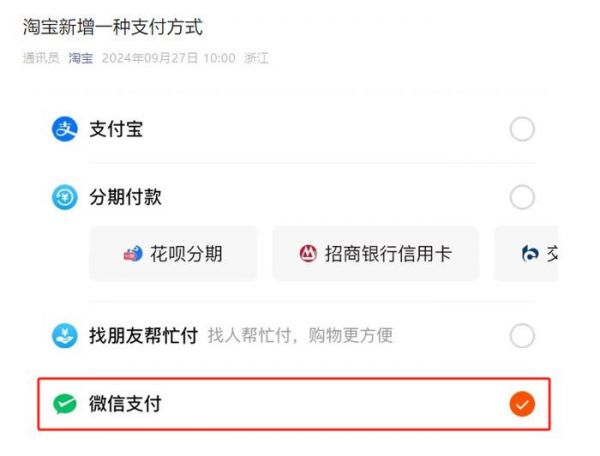This screenshot has height=456, width=600.
Task: Select the 找朋友帮忙付 radio button
Action: click(522, 336)
